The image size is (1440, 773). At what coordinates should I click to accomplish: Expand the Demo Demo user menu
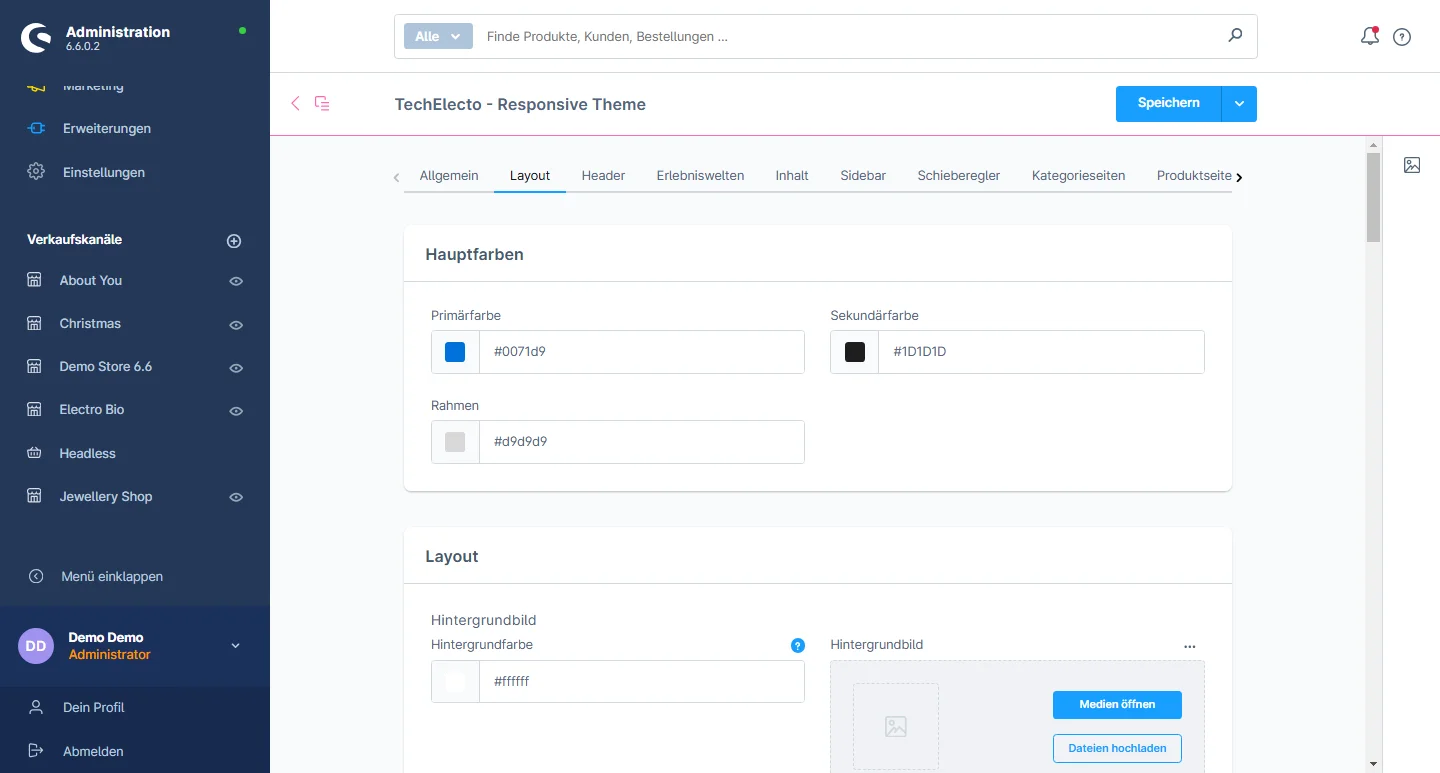(x=236, y=646)
